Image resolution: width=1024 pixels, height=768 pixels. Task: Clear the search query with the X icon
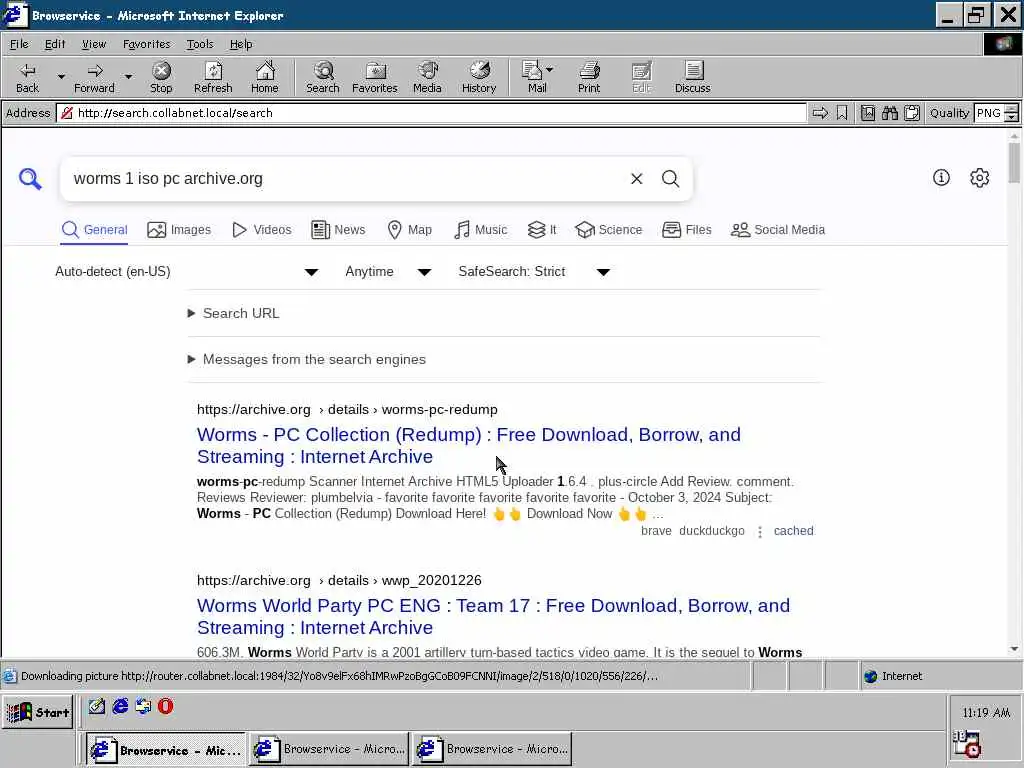(637, 178)
